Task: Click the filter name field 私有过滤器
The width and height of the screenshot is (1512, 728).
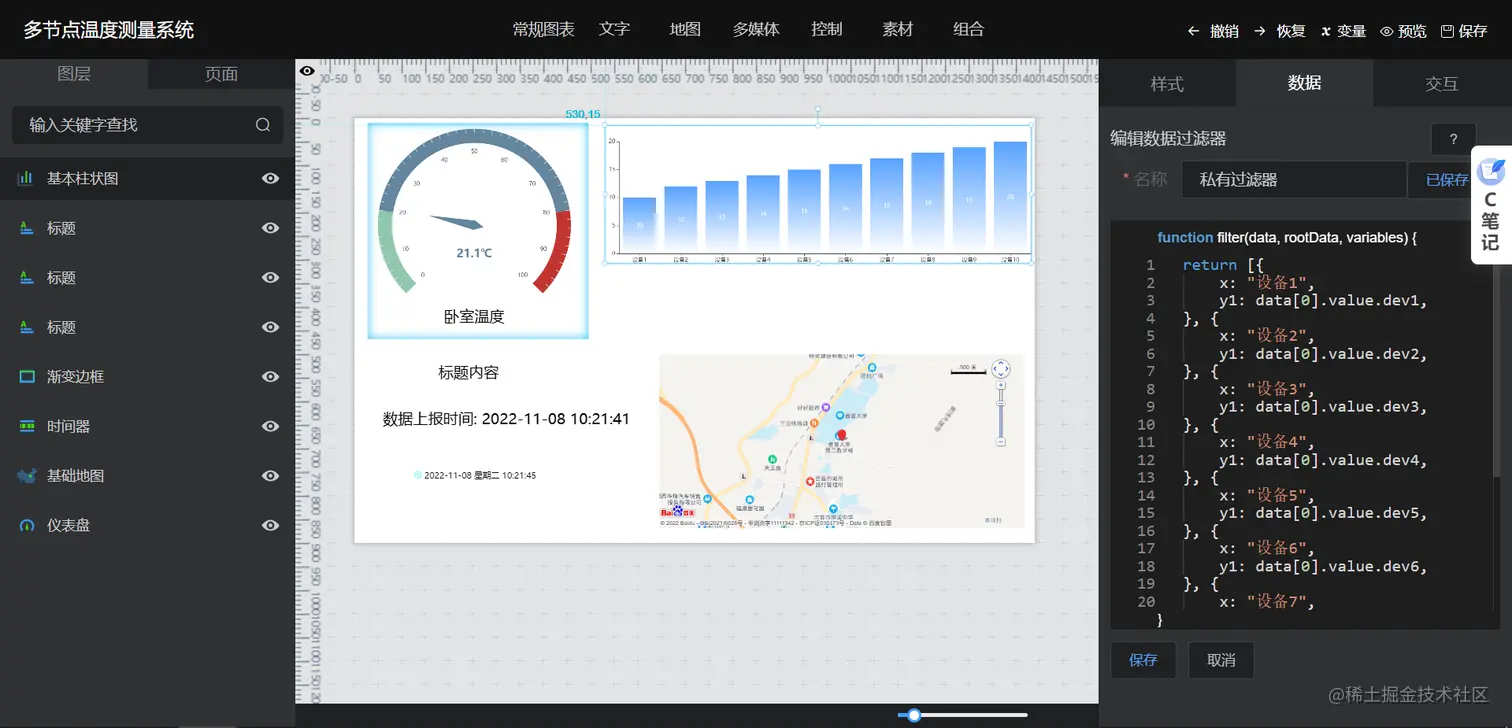Action: (x=1294, y=180)
